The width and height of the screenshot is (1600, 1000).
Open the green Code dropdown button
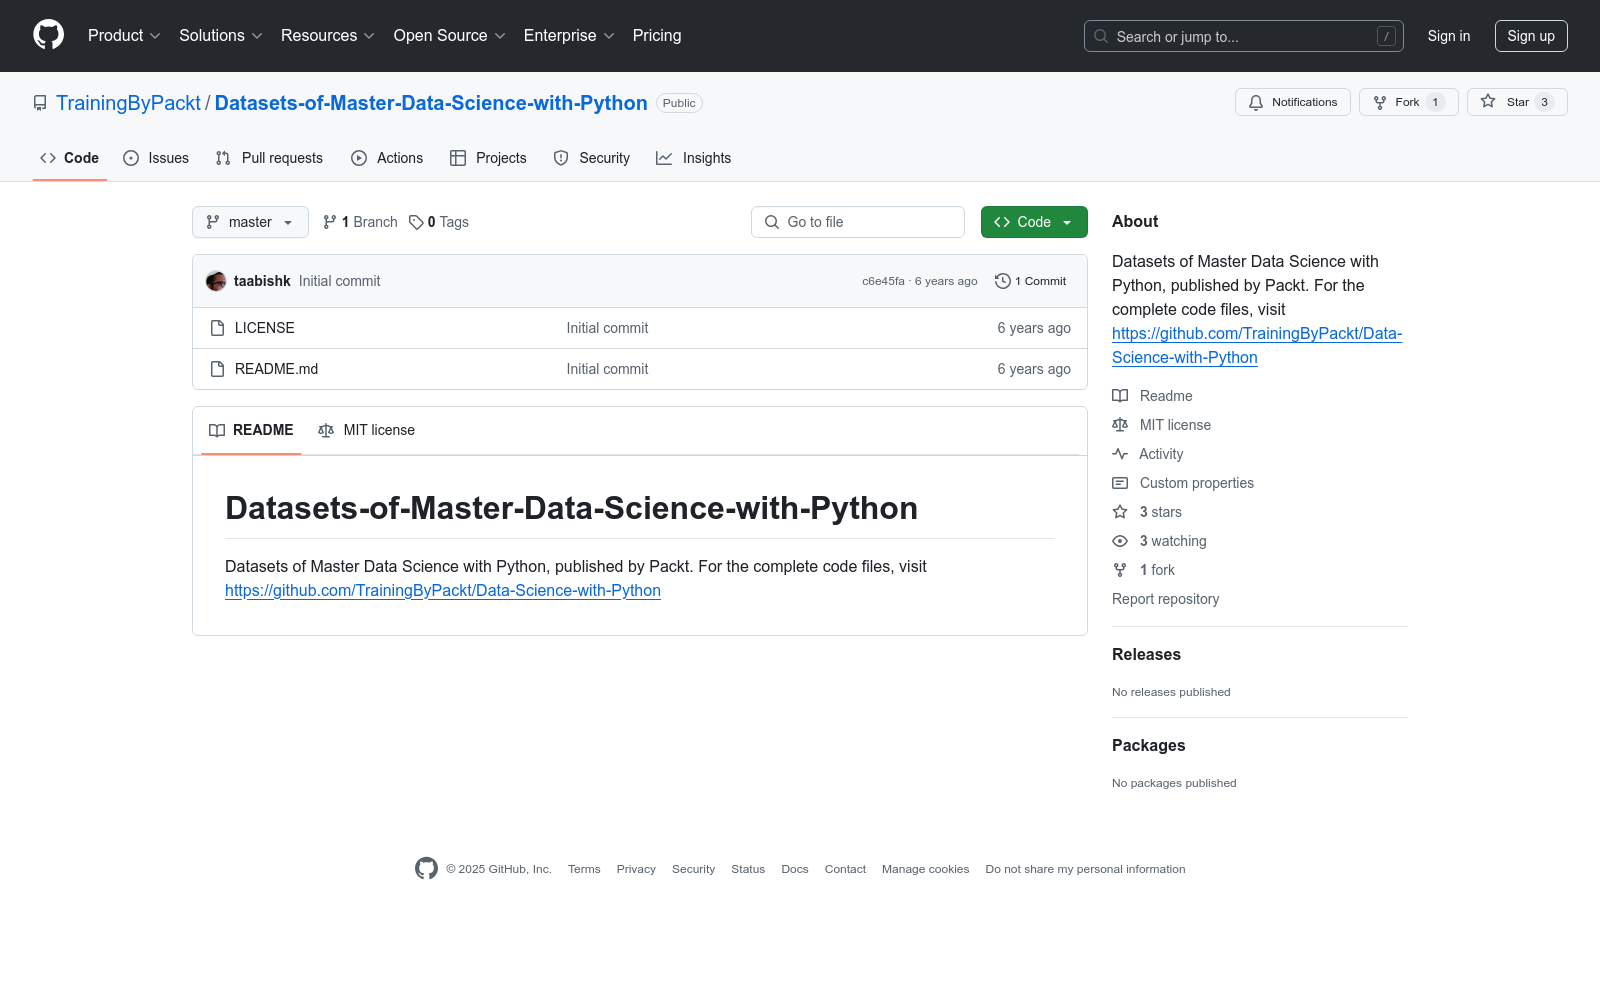pos(1034,222)
